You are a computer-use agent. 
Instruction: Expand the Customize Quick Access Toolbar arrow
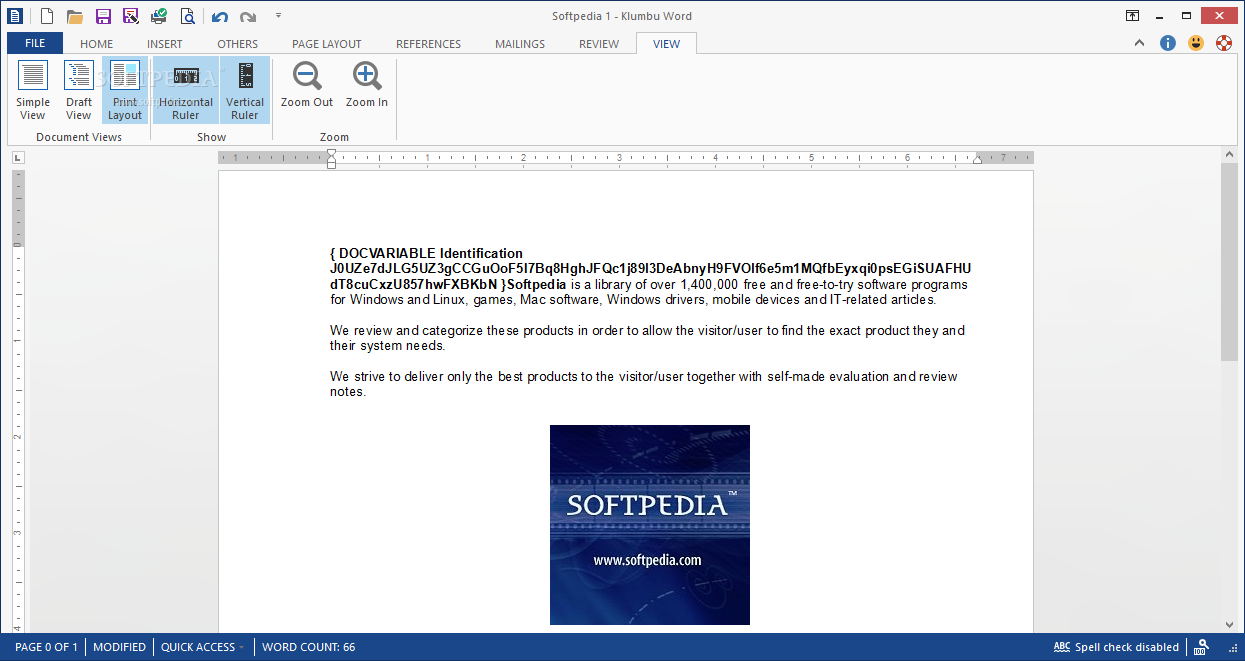[278, 16]
